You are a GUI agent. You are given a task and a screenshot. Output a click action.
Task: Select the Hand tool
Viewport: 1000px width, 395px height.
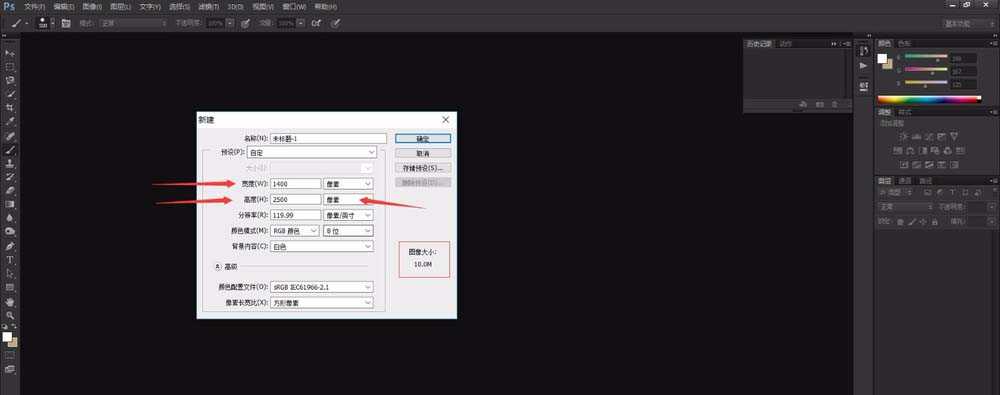[10, 301]
